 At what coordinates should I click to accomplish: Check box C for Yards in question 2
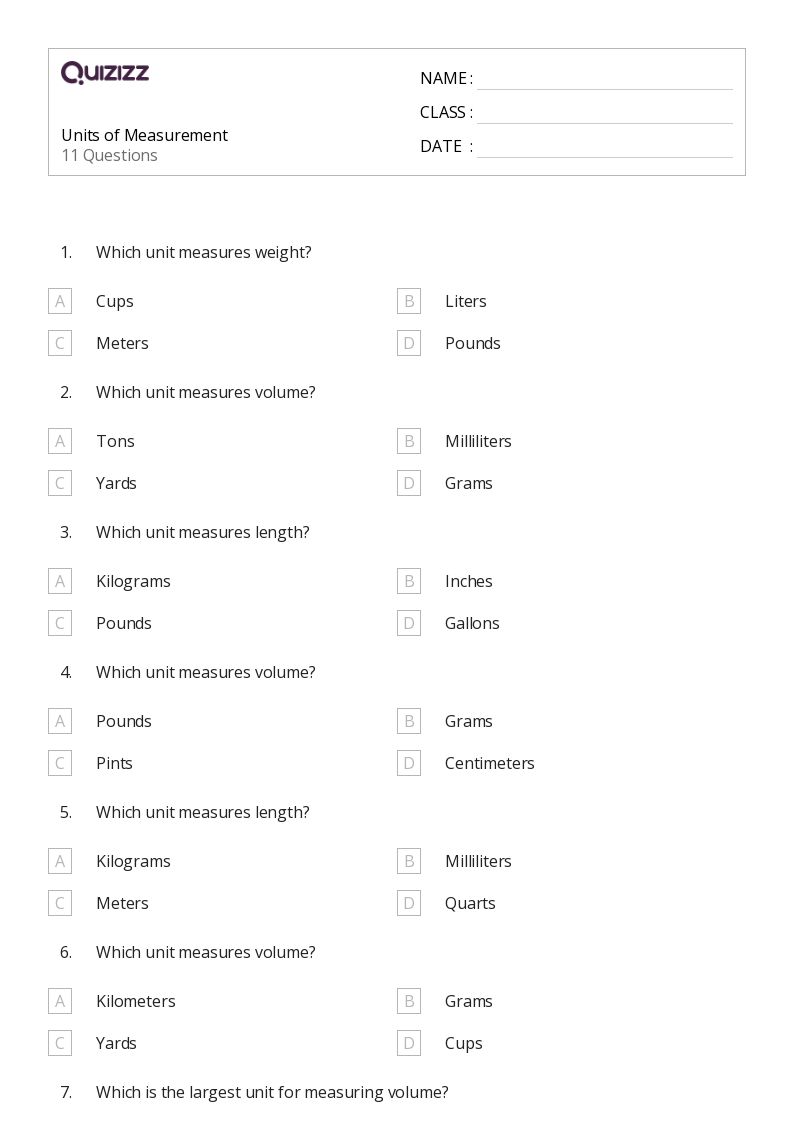click(60, 483)
